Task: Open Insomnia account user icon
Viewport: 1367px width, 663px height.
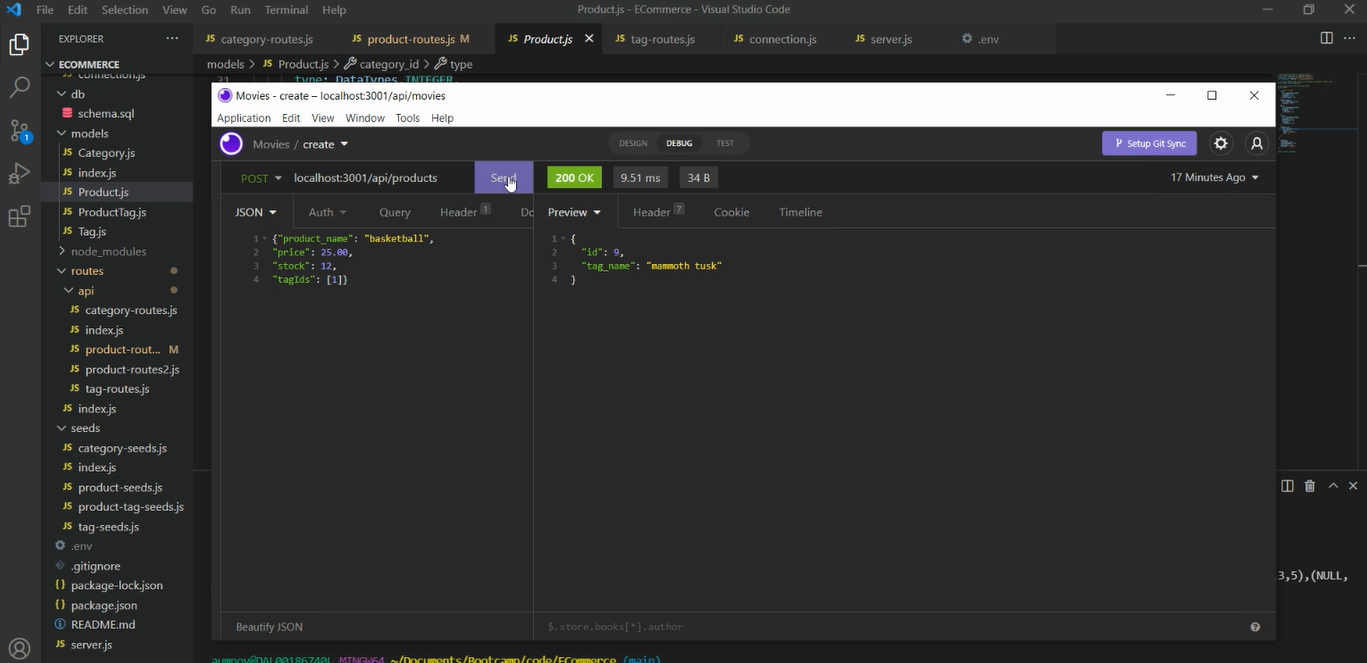Action: tap(1257, 144)
